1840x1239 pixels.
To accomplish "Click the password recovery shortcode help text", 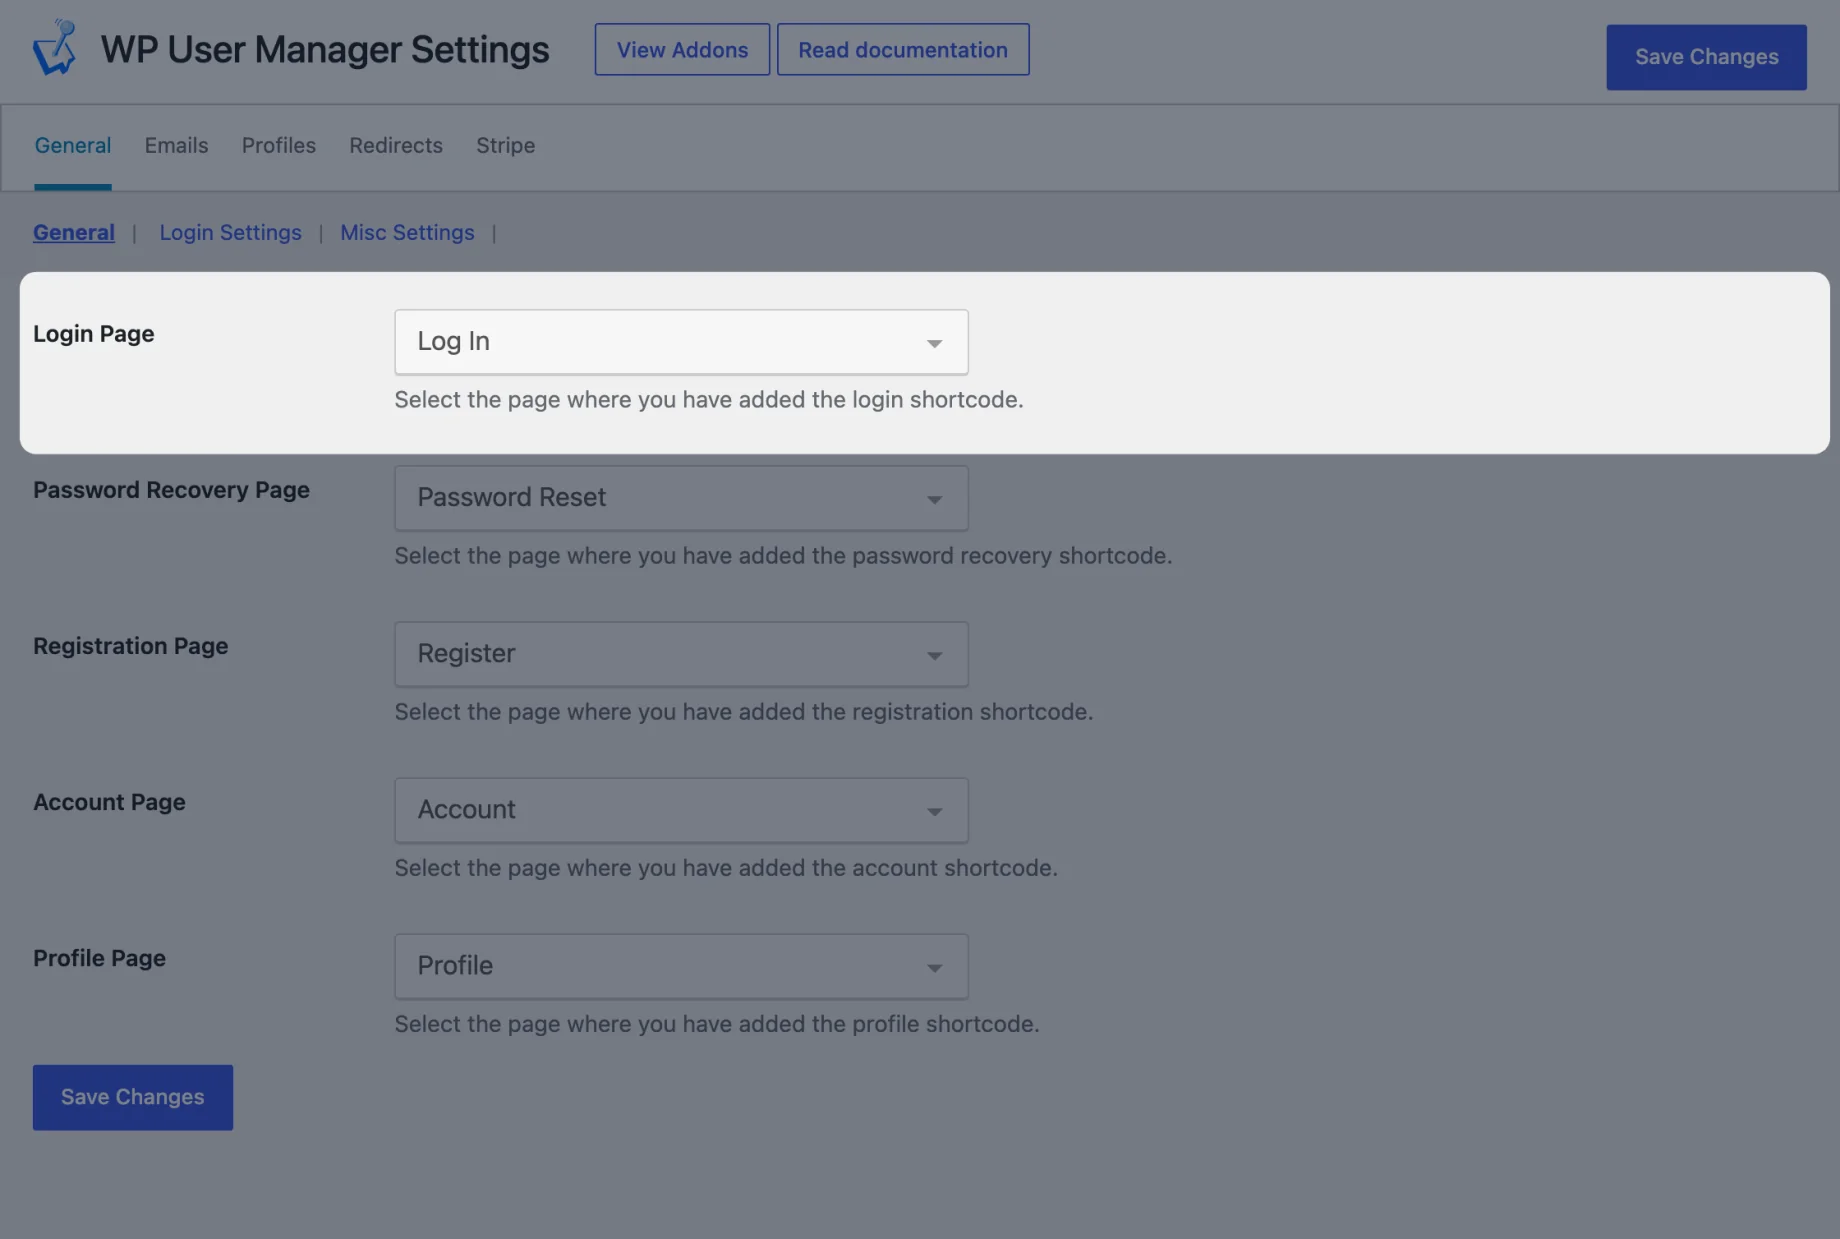I will click(783, 556).
